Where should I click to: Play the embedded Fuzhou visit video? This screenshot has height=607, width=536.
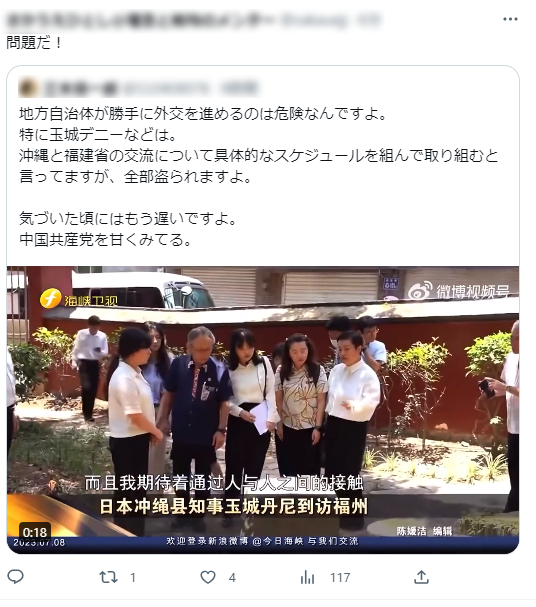pyautogui.click(x=263, y=409)
